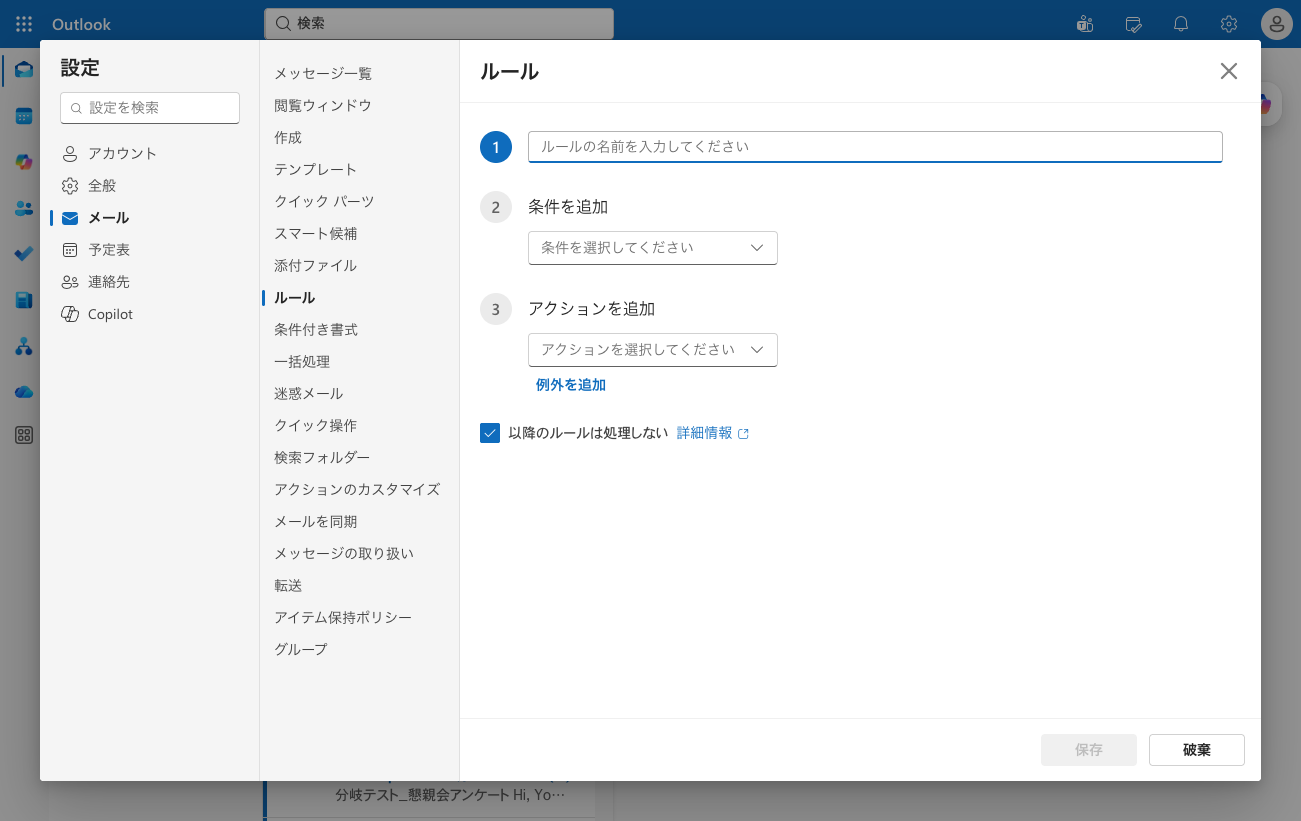Open クイック操作 settings page

coord(315,425)
